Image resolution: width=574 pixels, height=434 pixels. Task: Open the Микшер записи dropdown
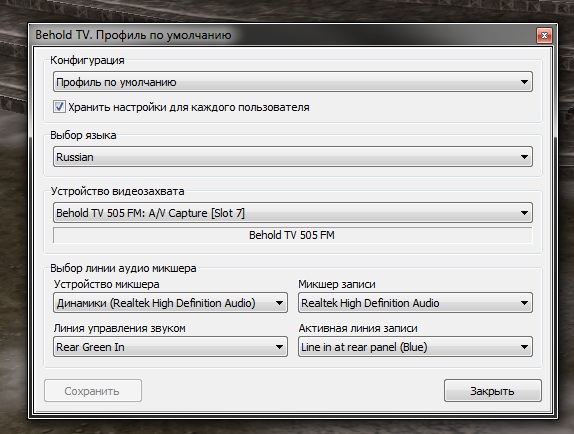415,303
